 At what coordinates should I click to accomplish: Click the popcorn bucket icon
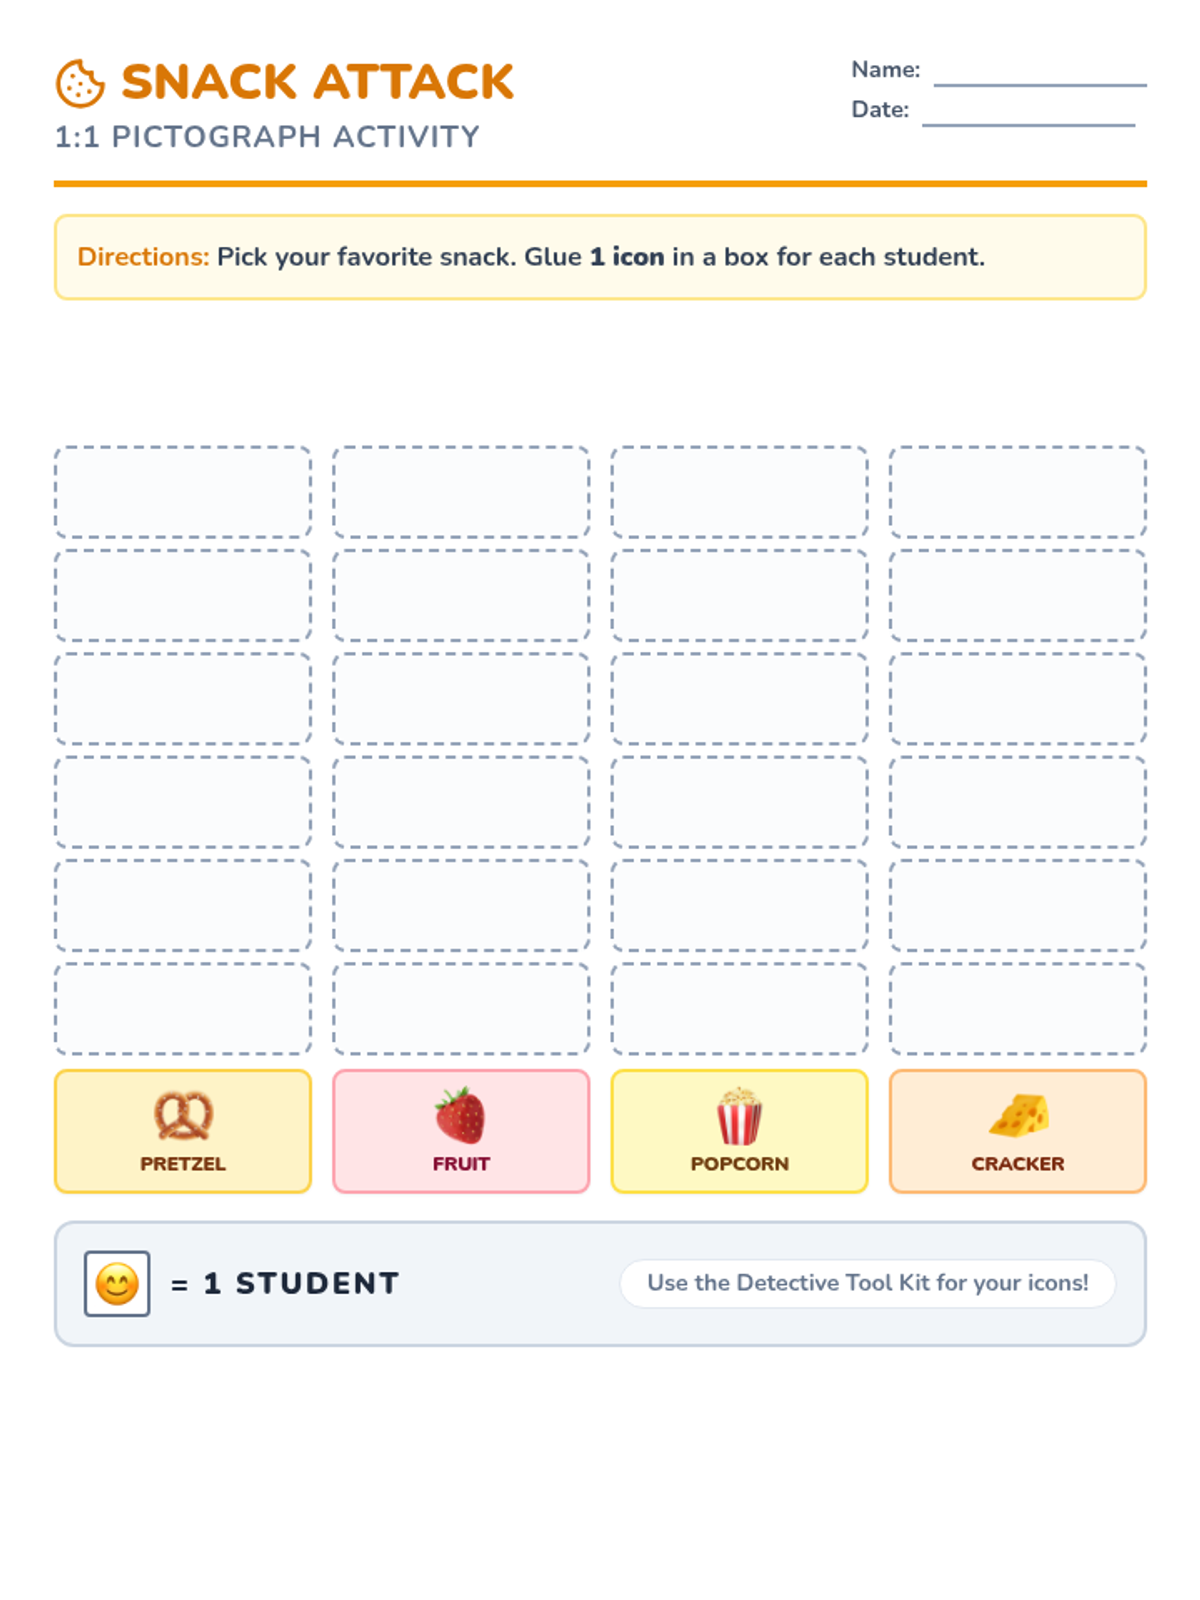739,1115
